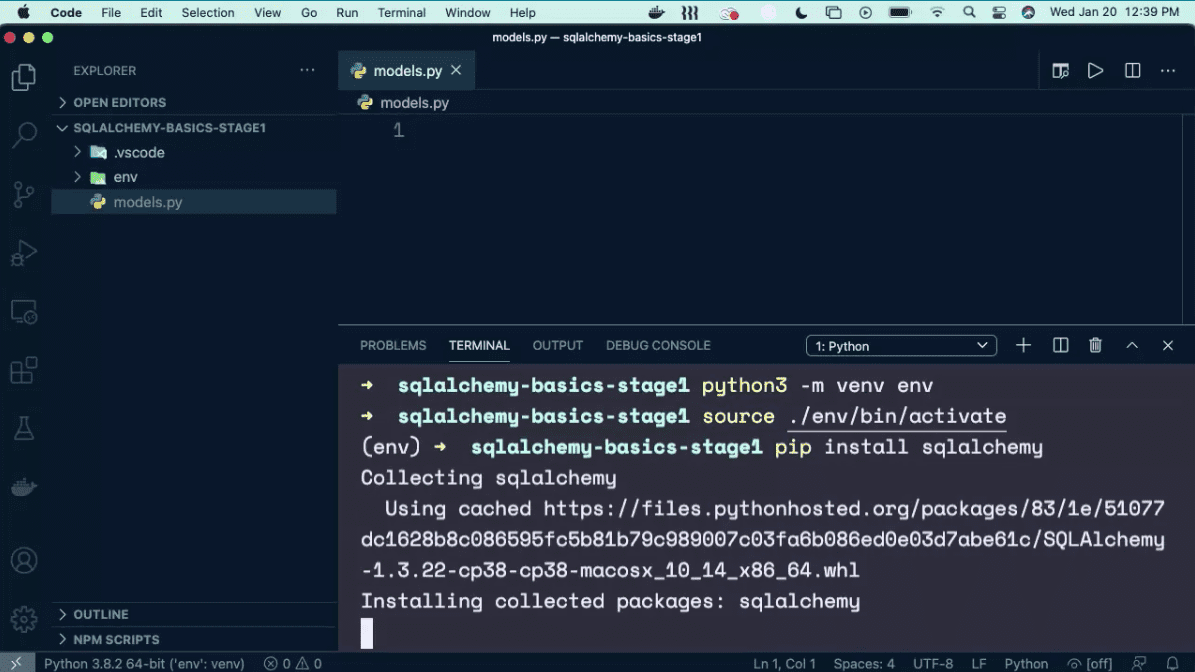
Task: Open the Apple menu
Action: tap(24, 12)
